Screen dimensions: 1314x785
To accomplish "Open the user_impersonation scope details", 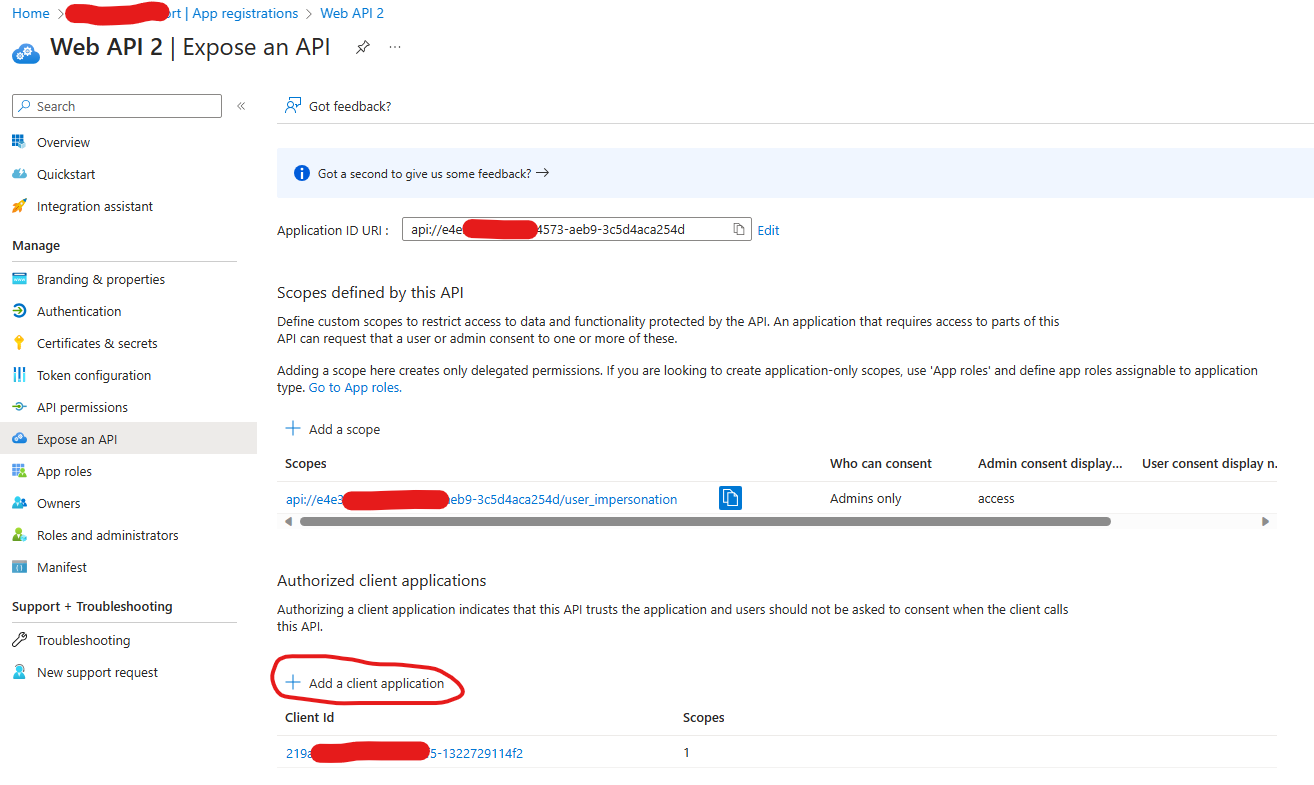I will click(480, 498).
